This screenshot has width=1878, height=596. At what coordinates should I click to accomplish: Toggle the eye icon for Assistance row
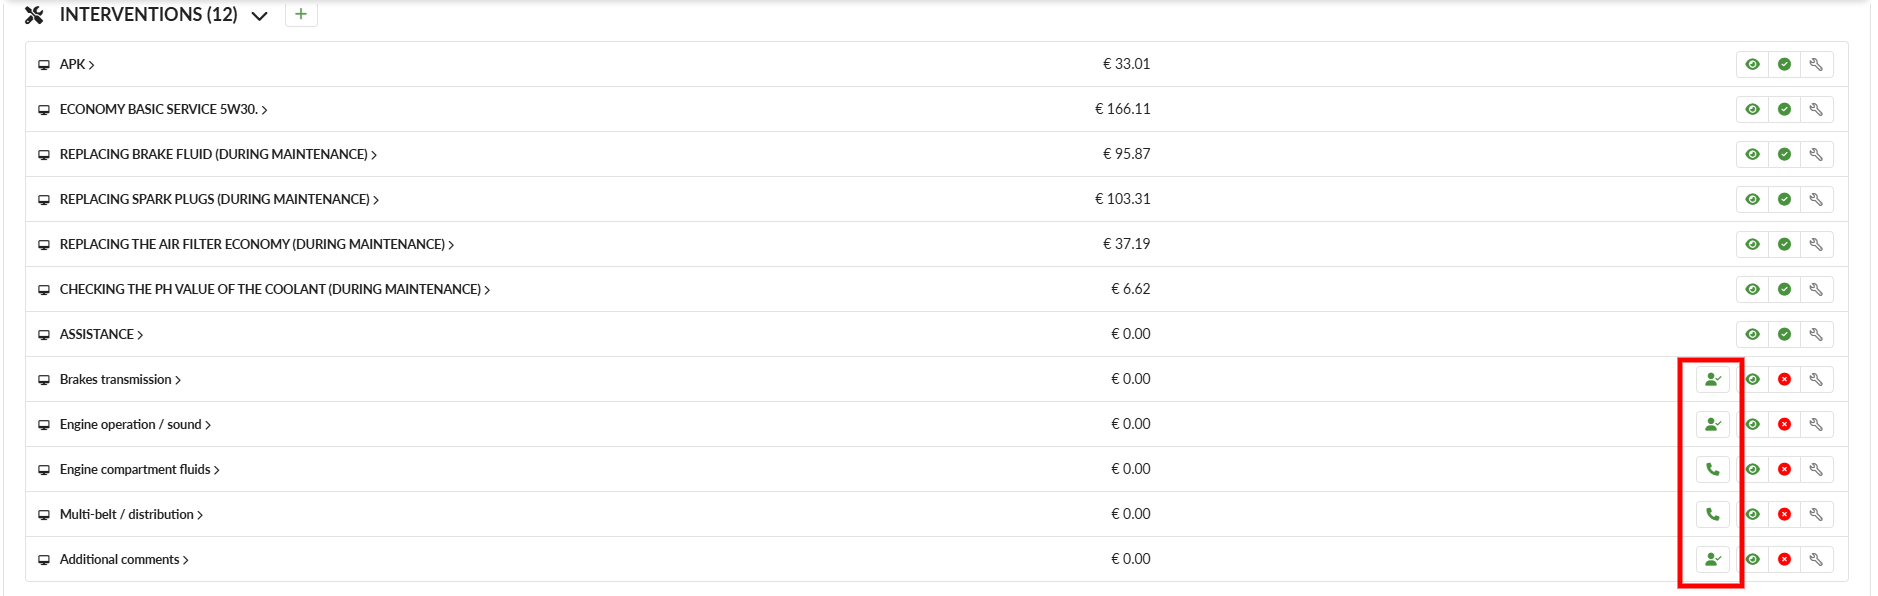(x=1752, y=334)
